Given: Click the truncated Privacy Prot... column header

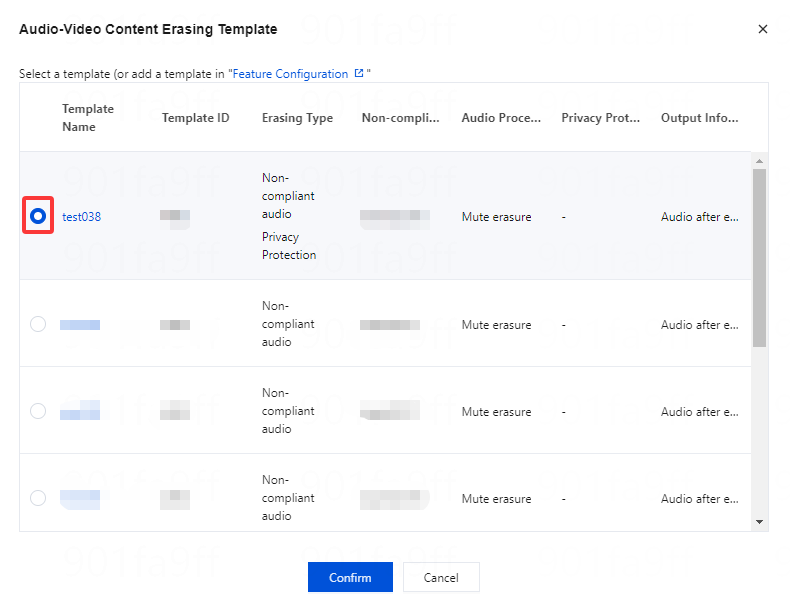Looking at the screenshot, I should coord(600,118).
